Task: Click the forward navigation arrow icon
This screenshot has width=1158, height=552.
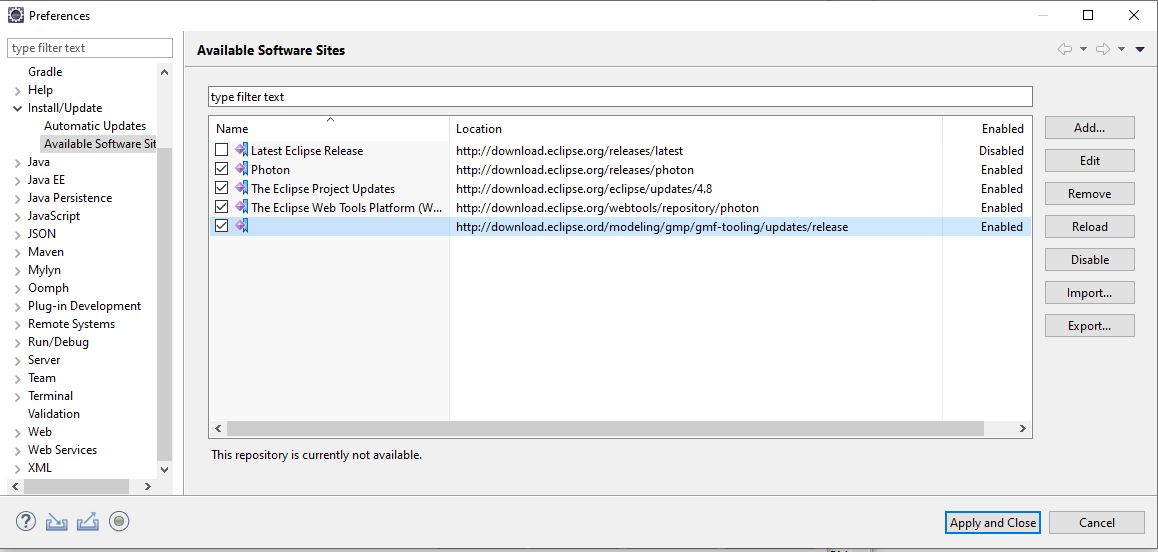Action: point(1103,49)
